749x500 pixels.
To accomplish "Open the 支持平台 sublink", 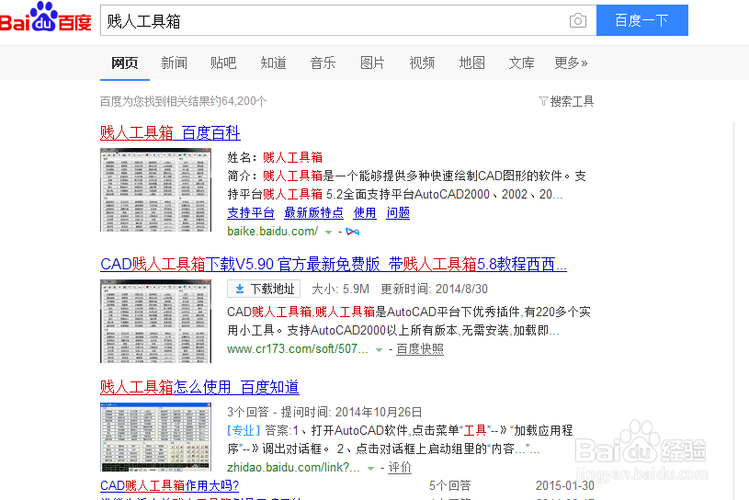I will click(251, 213).
